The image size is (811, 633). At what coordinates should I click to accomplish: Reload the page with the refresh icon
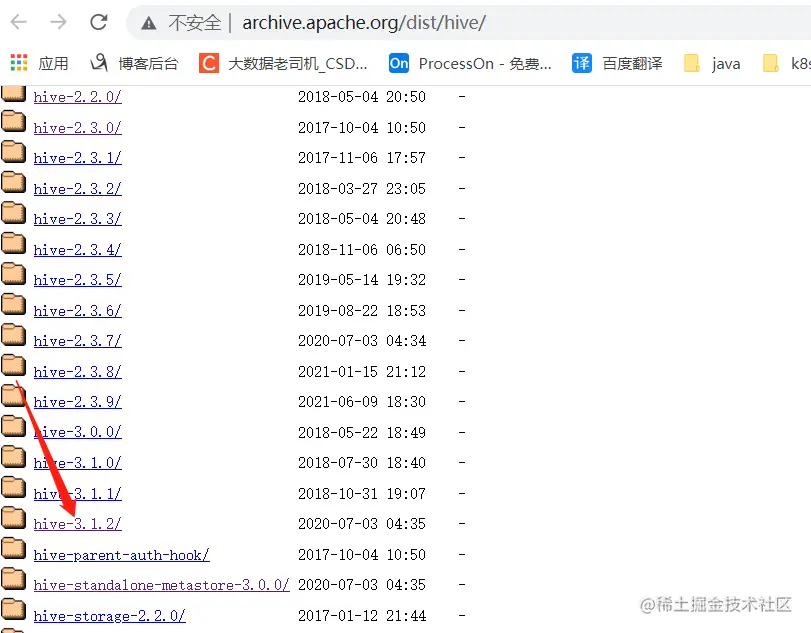tap(98, 22)
